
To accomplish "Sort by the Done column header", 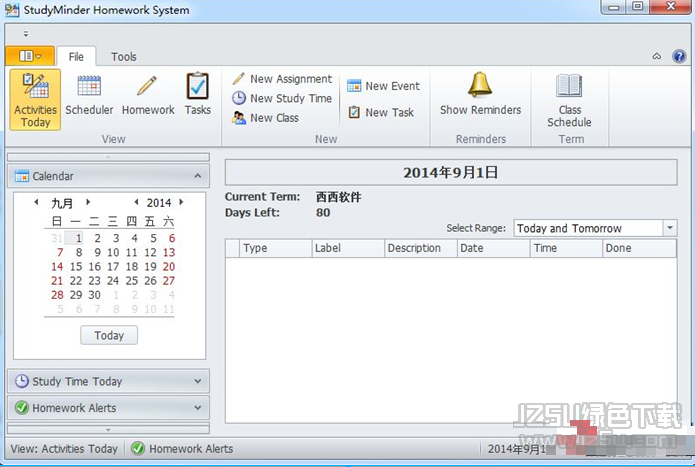I will click(639, 248).
